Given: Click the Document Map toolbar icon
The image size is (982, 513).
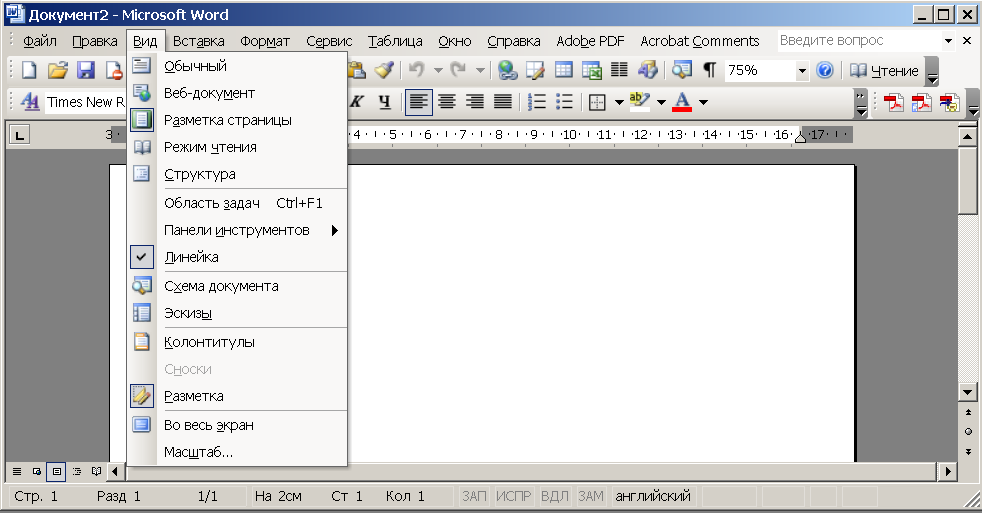Looking at the screenshot, I should [x=681, y=70].
